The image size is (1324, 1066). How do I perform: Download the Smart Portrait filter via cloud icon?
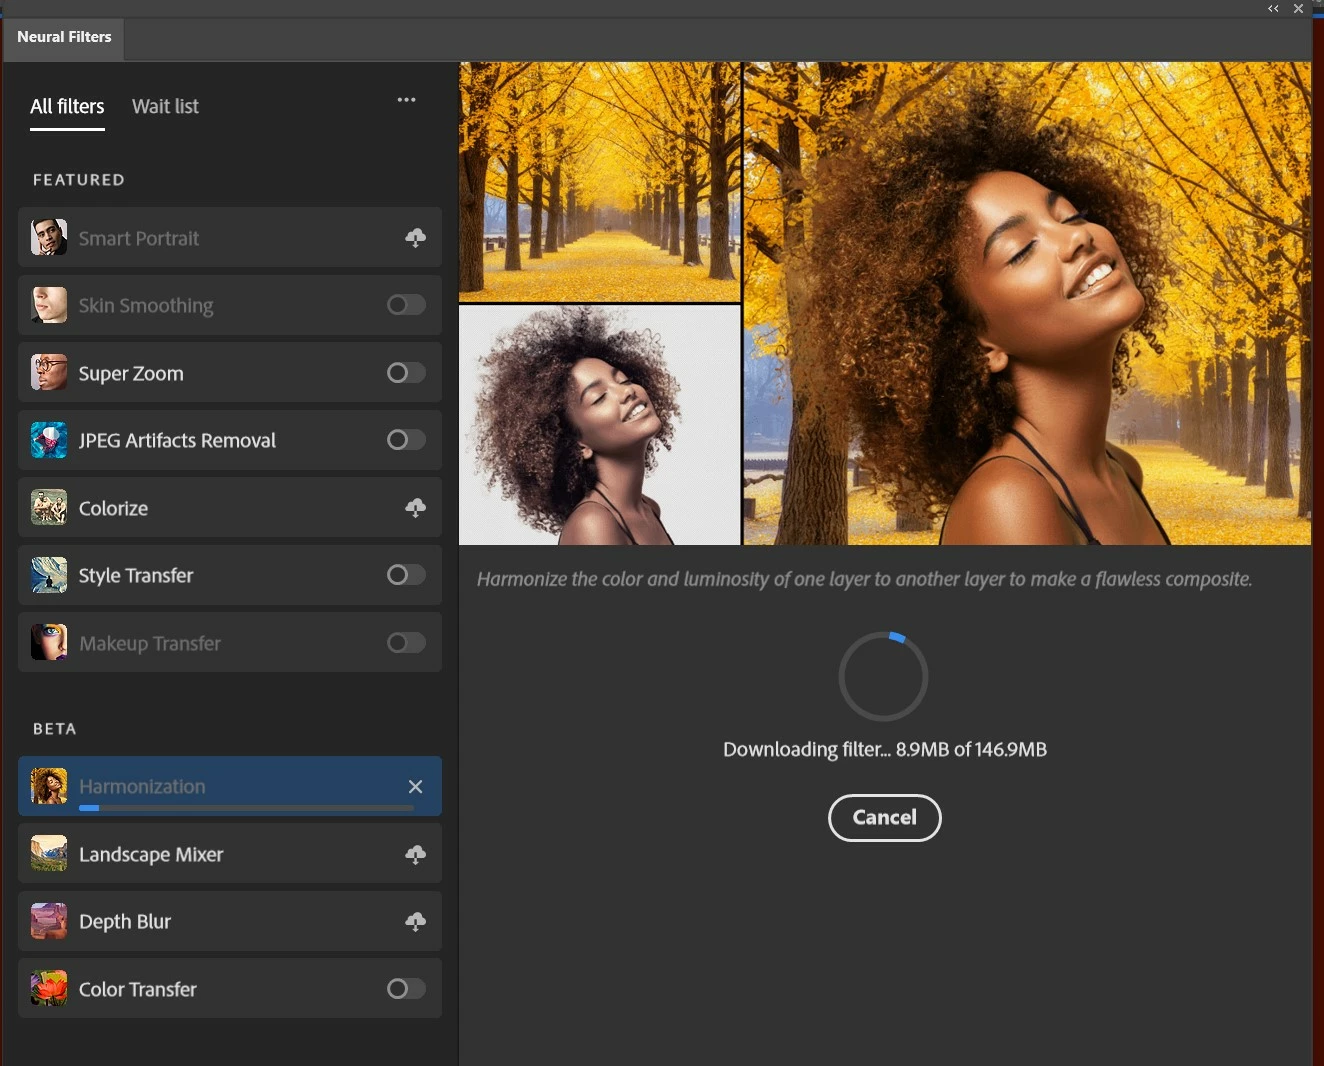pyautogui.click(x=415, y=238)
